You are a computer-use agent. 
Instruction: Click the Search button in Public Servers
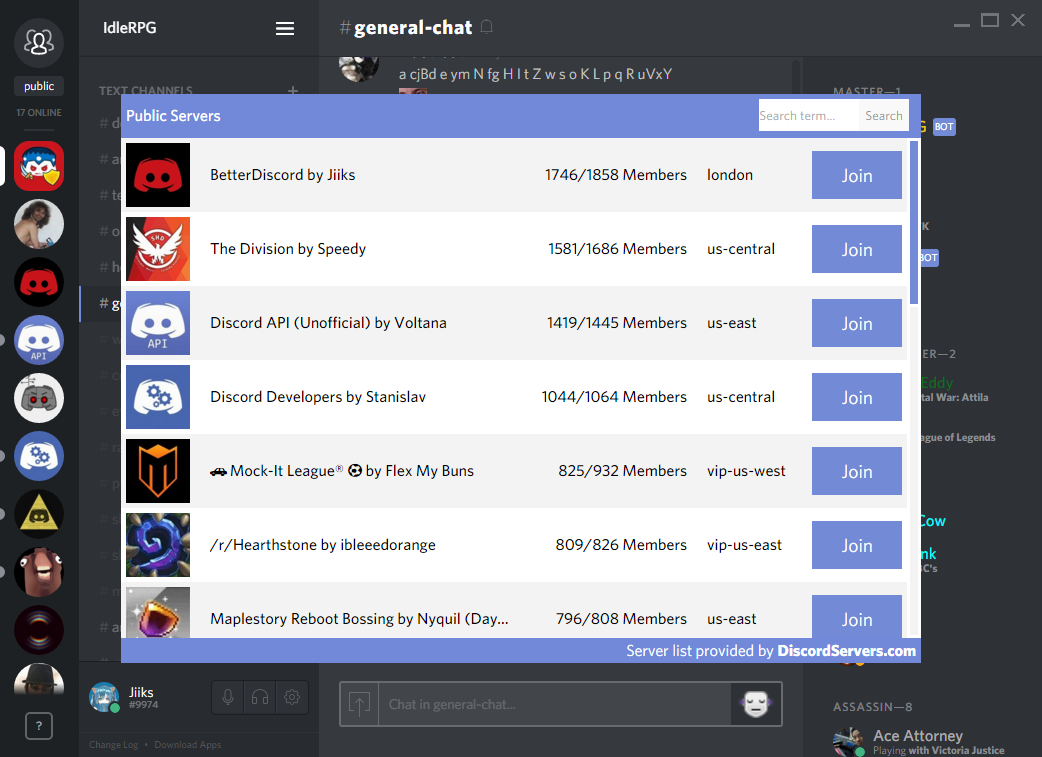point(883,116)
